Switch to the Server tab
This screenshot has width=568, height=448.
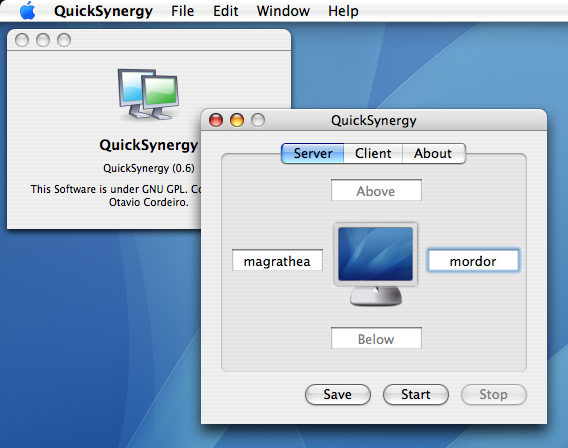click(313, 153)
